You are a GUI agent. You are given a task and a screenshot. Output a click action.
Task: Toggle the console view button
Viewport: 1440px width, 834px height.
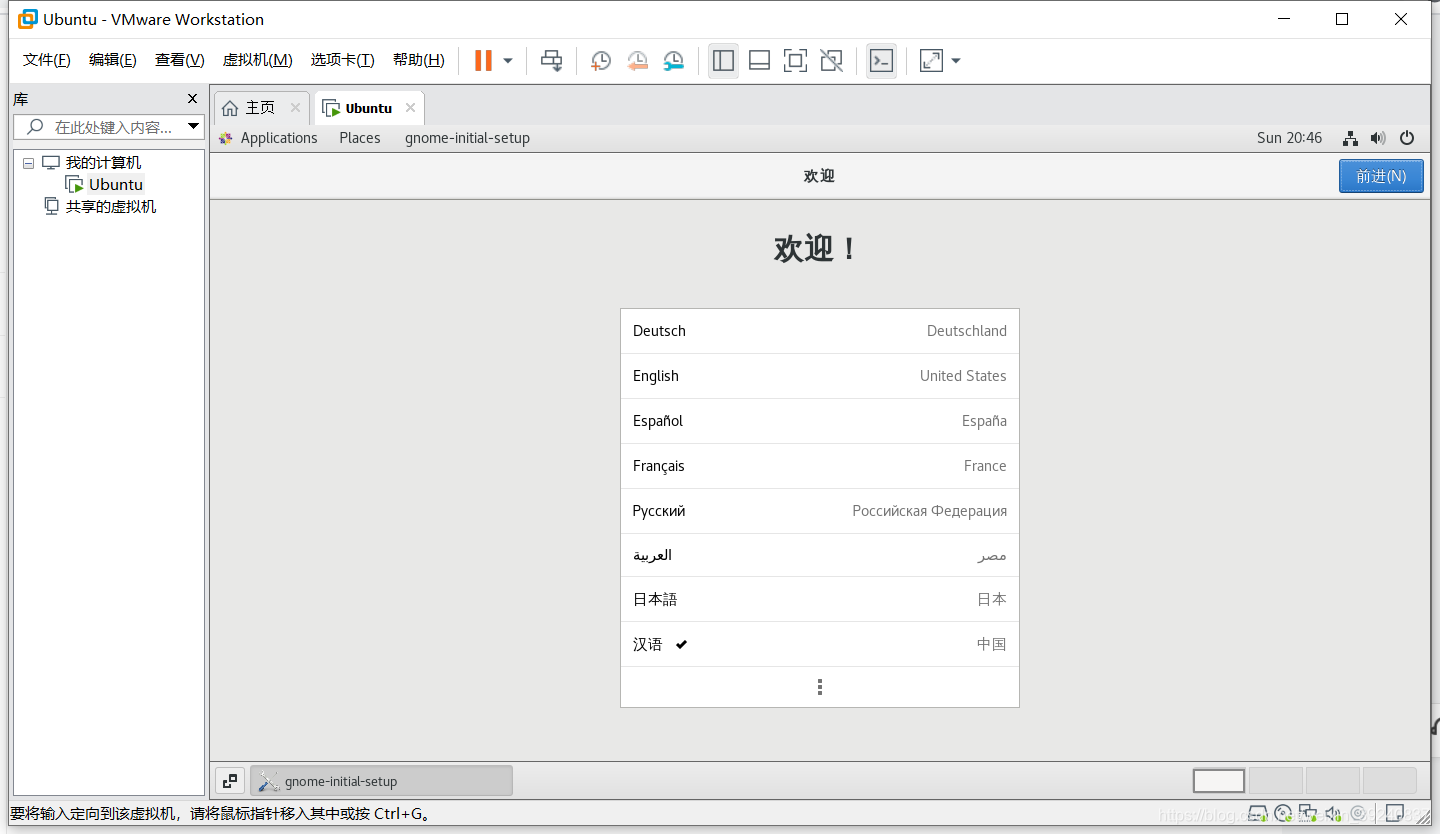(x=881, y=61)
